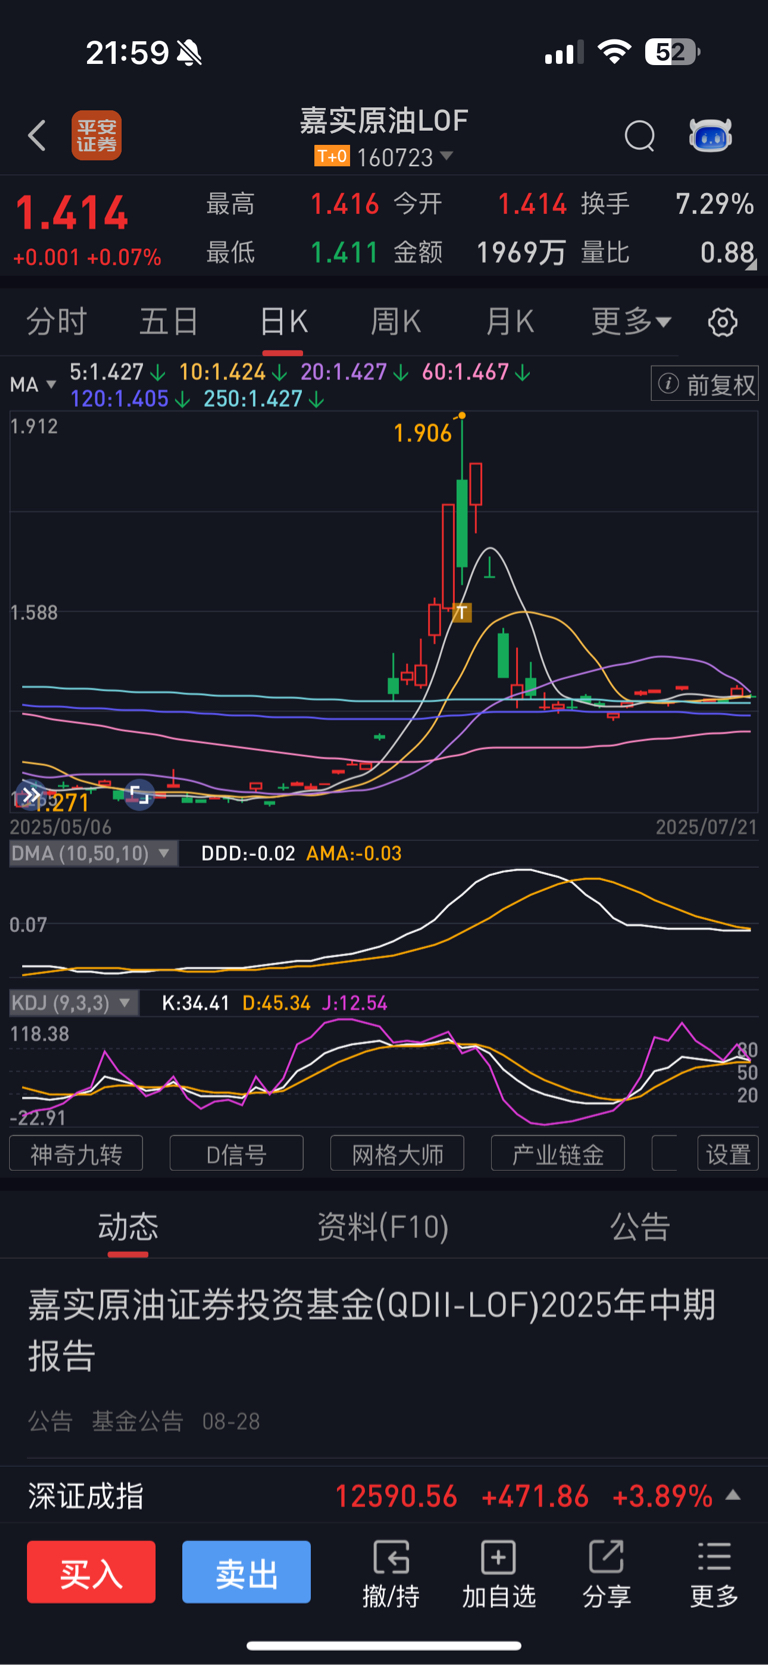Screen dimensions: 768x1665
Task: Tap the 60:1.467 MA60 value
Action: 466,372
